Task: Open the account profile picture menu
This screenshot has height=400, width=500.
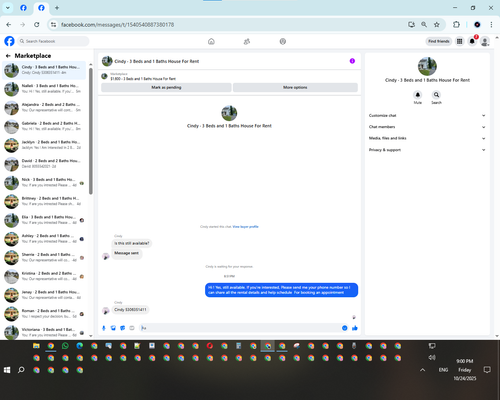Action: click(485, 41)
